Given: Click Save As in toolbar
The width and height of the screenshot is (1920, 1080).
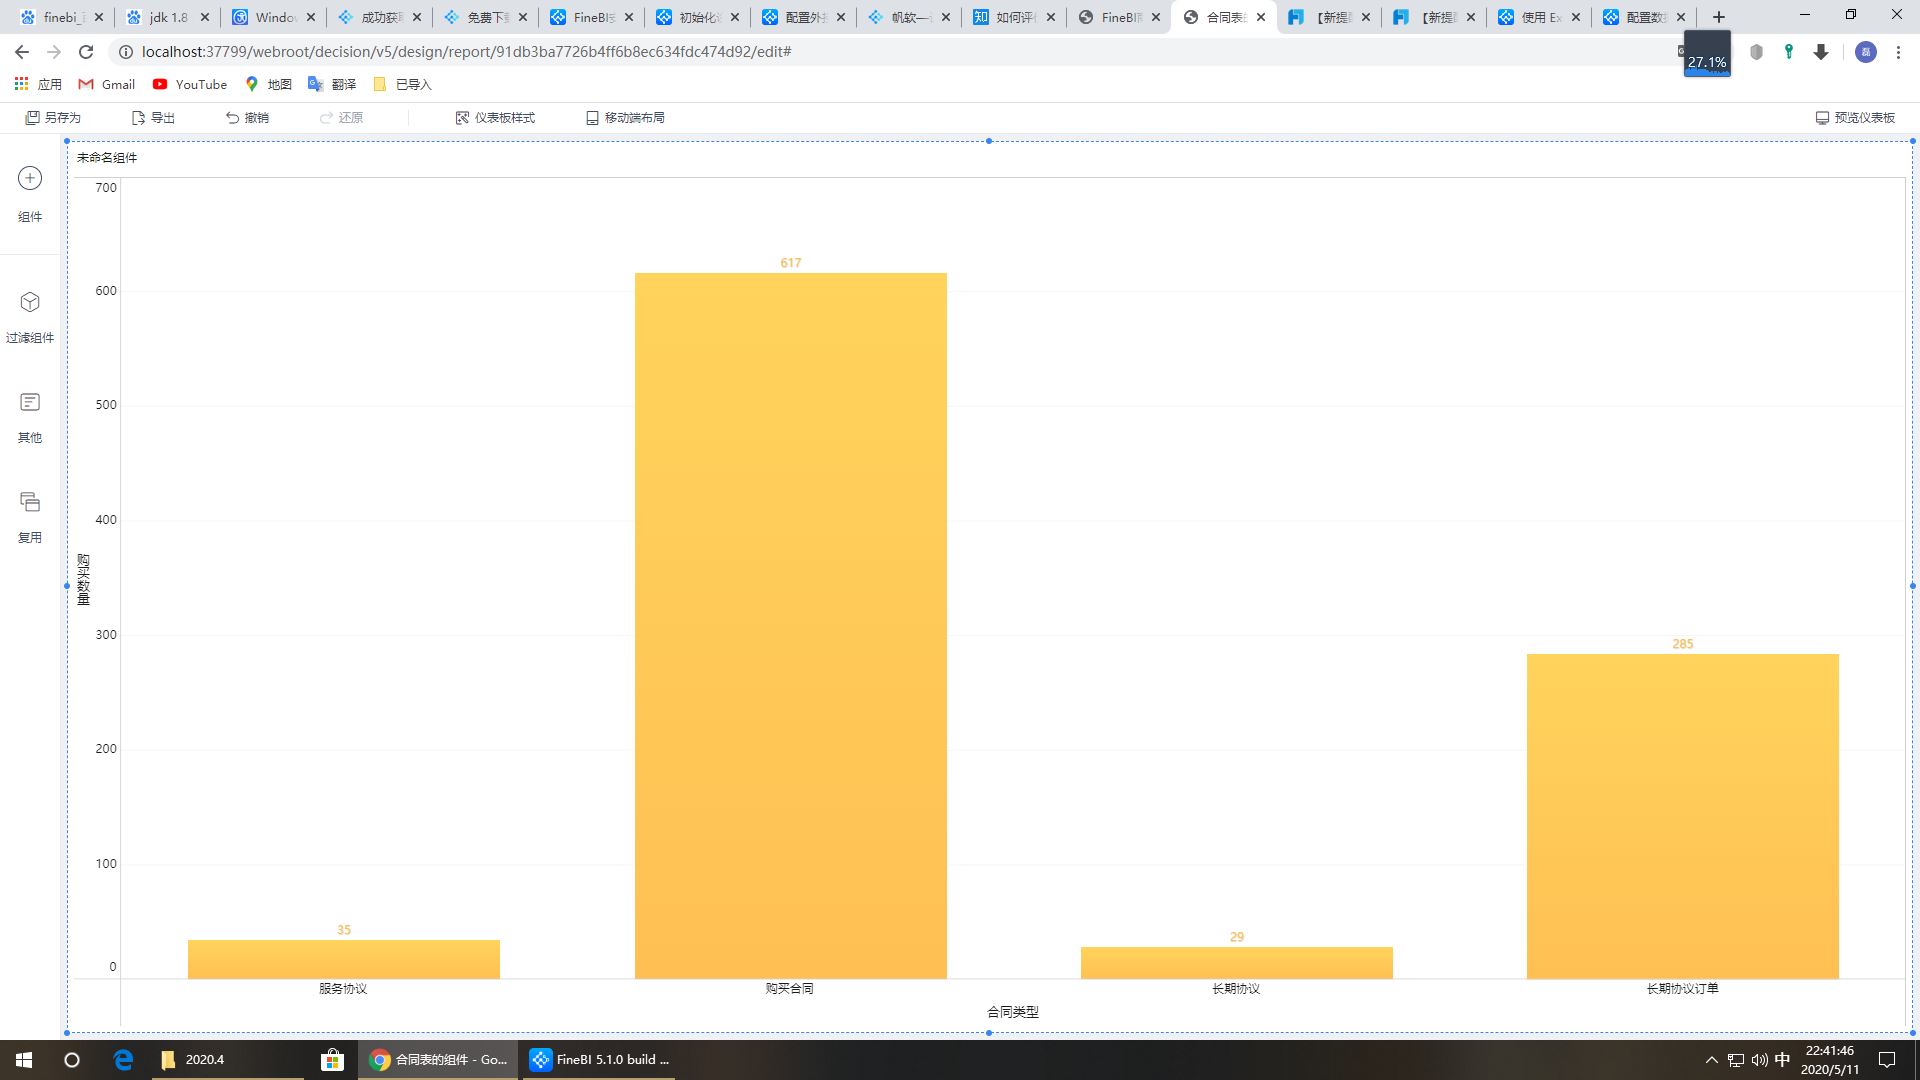Looking at the screenshot, I should (53, 118).
